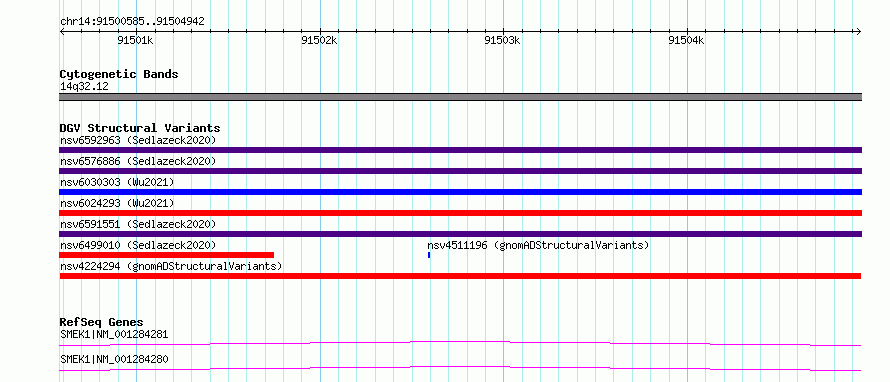The height and width of the screenshot is (382, 890).
Task: Click the 91504k ruler tick label
Action: click(x=687, y=40)
